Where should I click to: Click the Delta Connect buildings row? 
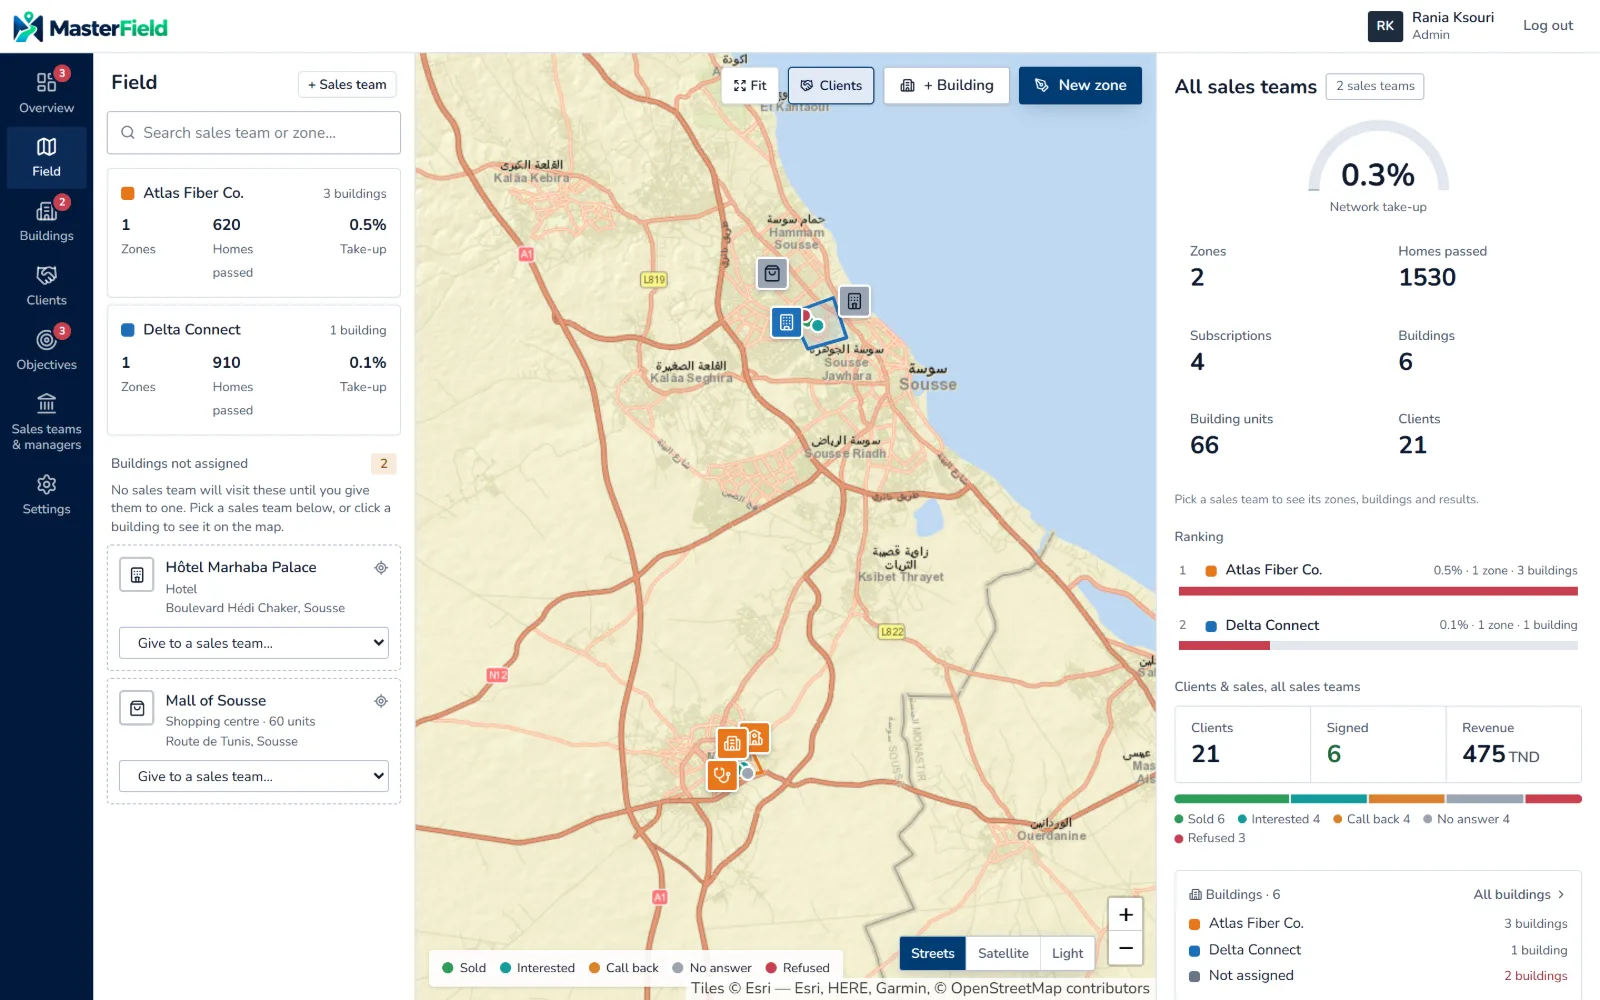click(1378, 950)
